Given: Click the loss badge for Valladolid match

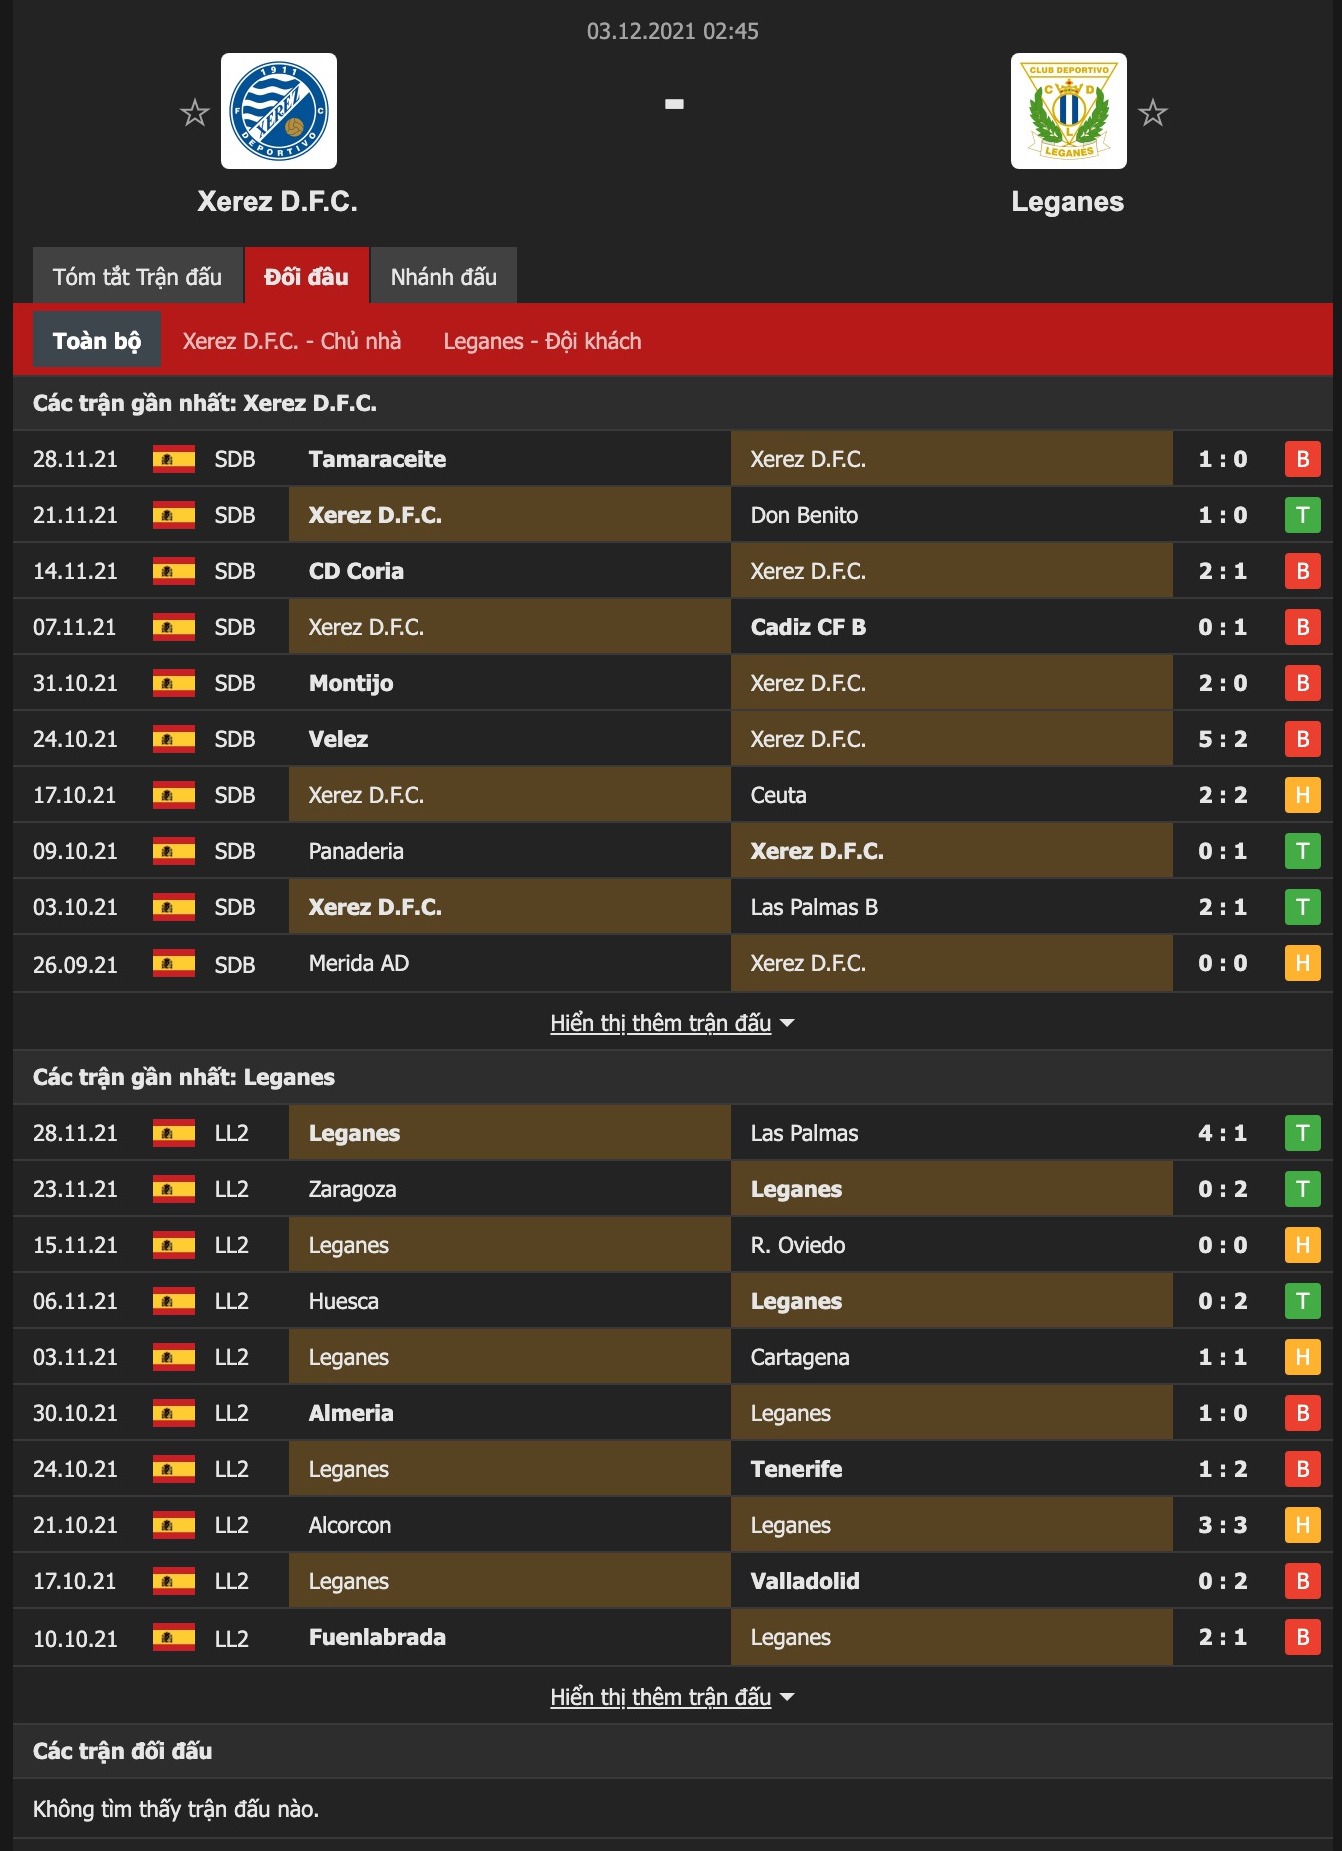Looking at the screenshot, I should [1303, 1581].
